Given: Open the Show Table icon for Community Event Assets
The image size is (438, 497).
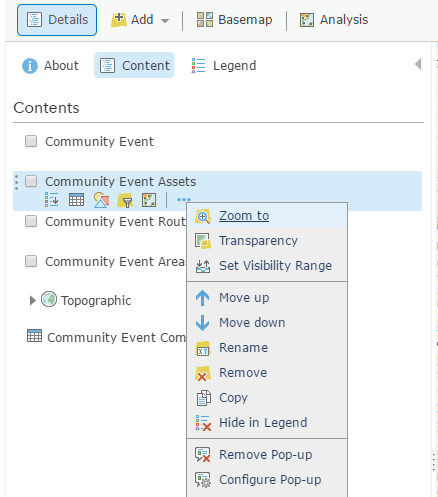Looking at the screenshot, I should [76, 200].
